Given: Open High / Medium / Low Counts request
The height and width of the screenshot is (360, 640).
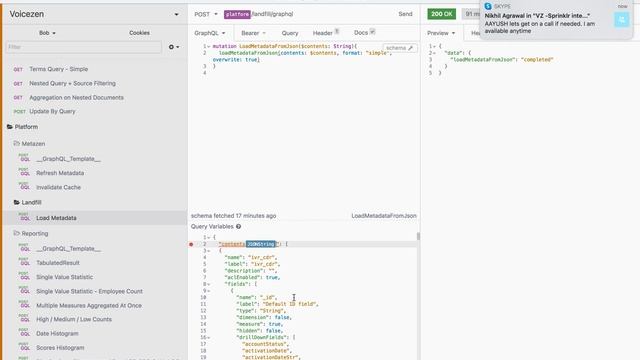Looking at the screenshot, I should pyautogui.click(x=74, y=319).
